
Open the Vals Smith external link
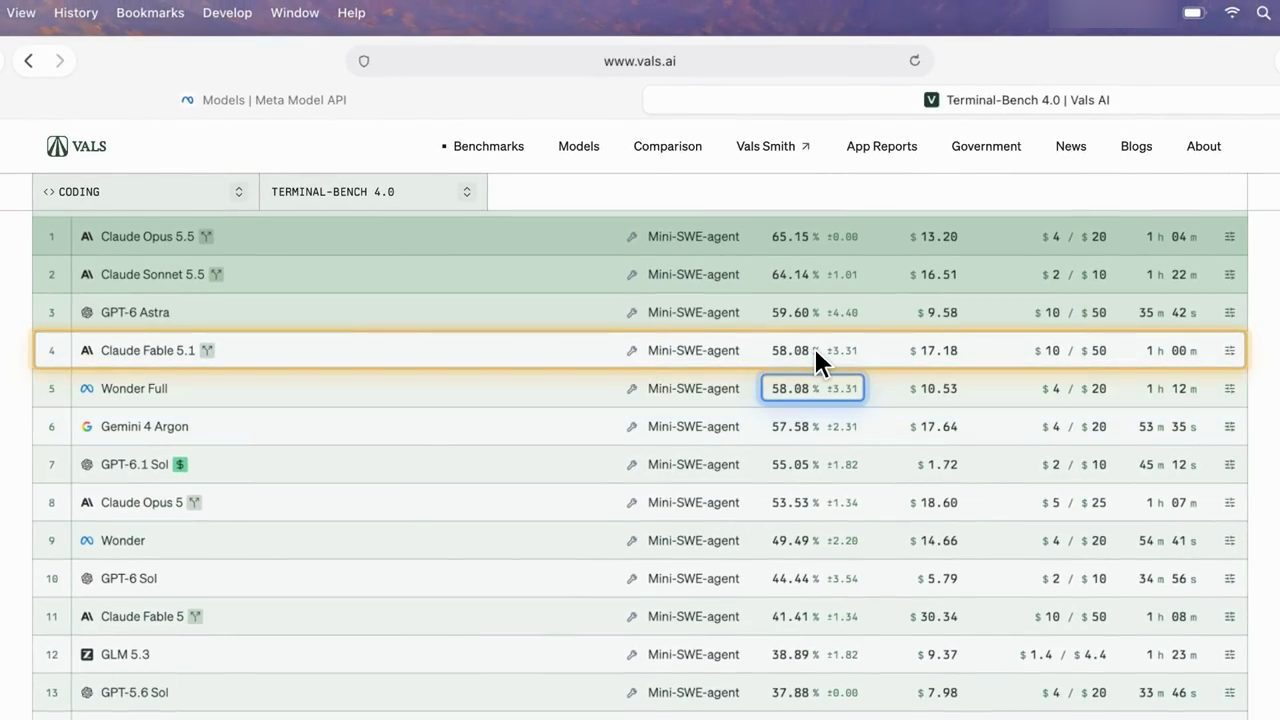pos(773,146)
